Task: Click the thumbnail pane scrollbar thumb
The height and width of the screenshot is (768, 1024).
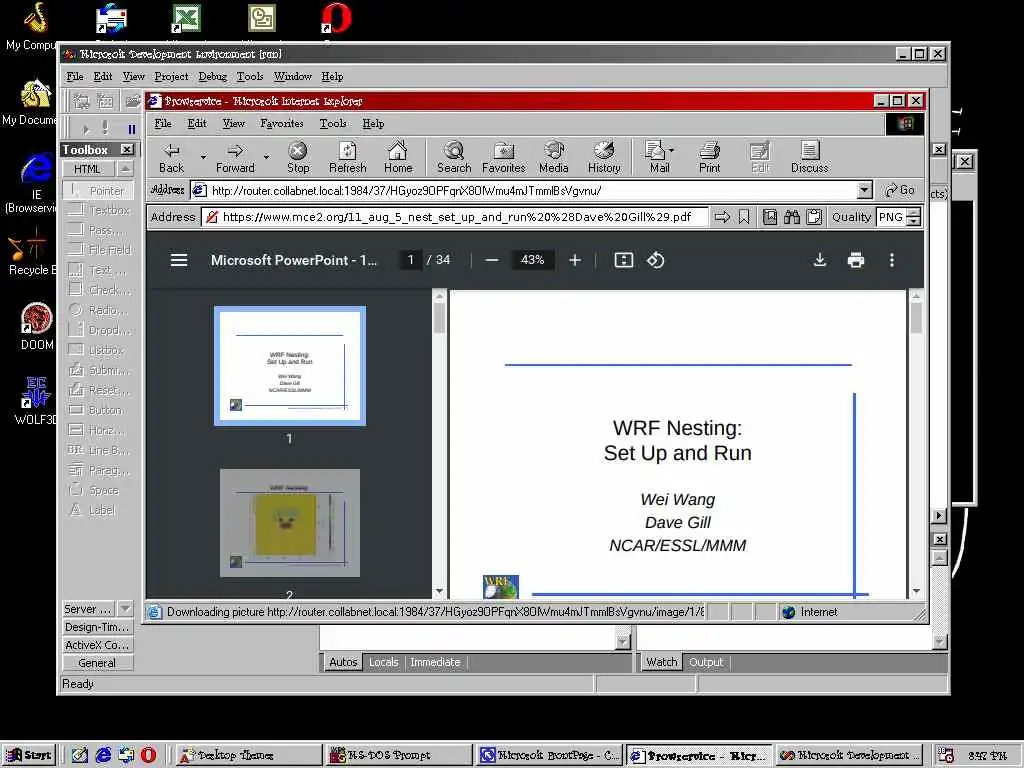Action: (x=440, y=318)
